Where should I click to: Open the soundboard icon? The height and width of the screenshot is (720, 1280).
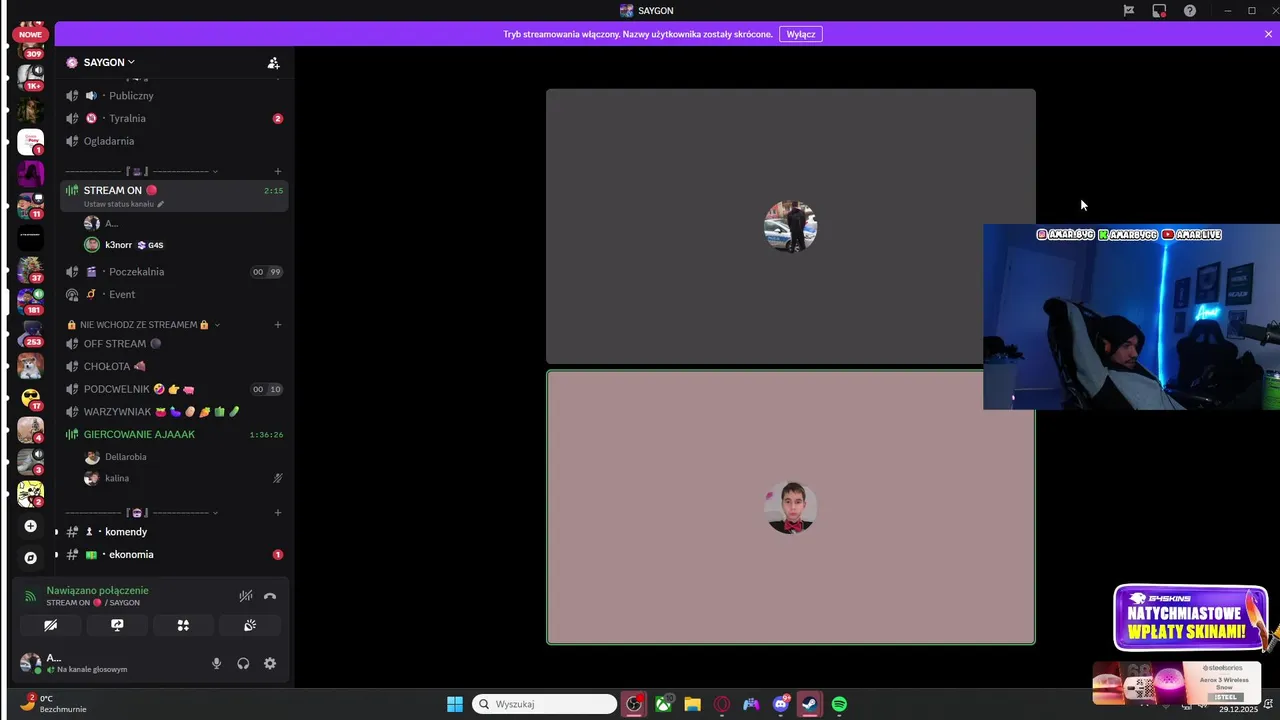[x=250, y=625]
